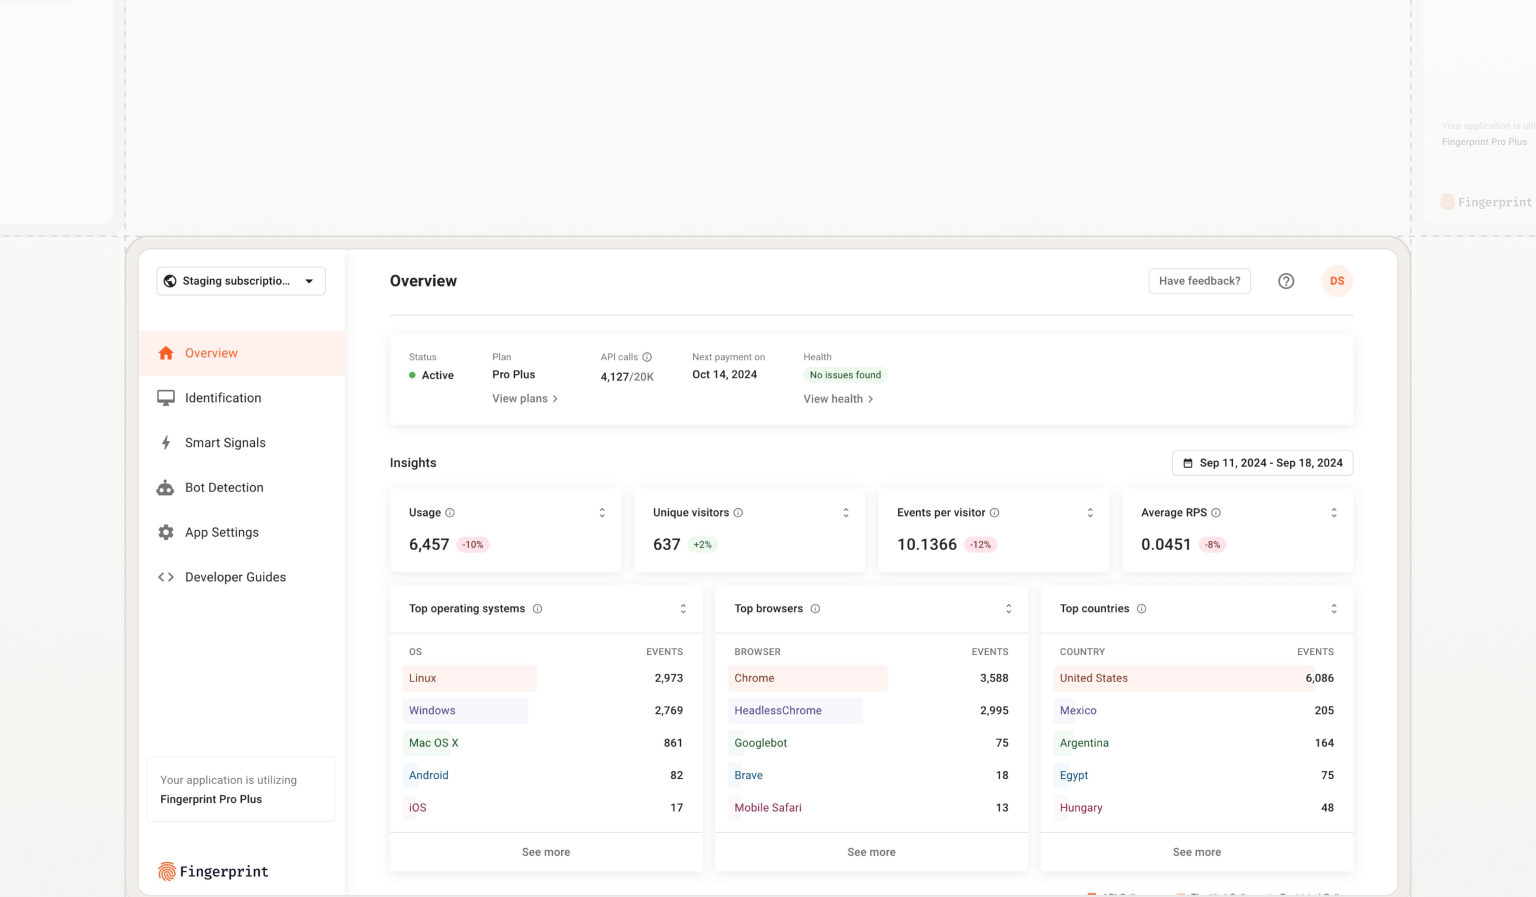The height and width of the screenshot is (897, 1536).
Task: Click the help question mark icon
Action: (1286, 281)
